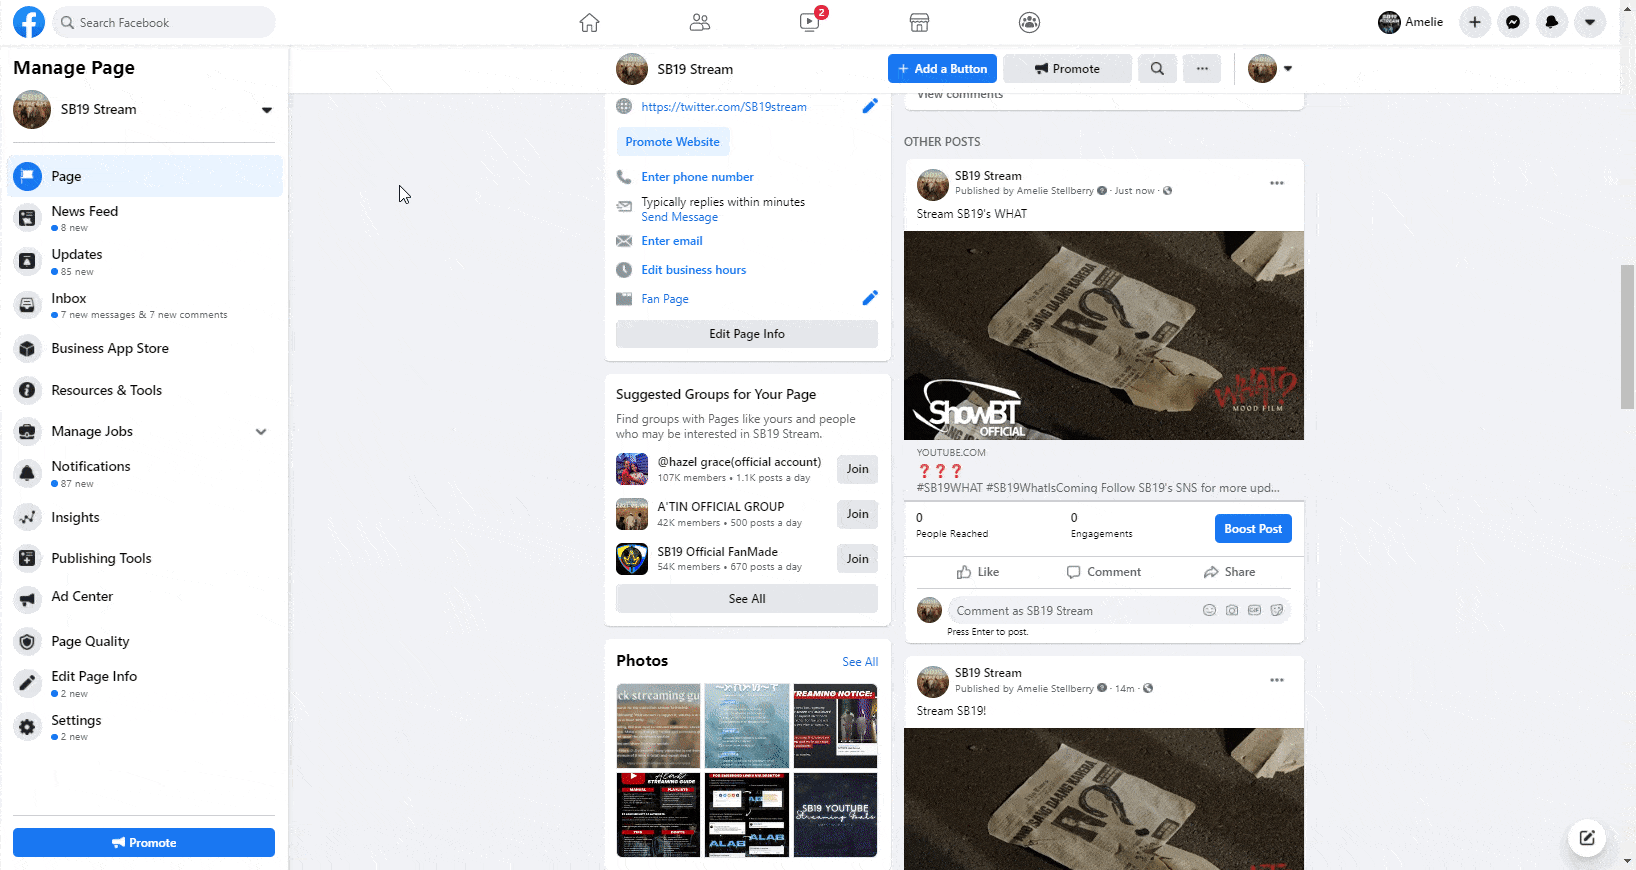
Task: Open the STREAMING NOTICE photo thumbnail
Action: 835,726
